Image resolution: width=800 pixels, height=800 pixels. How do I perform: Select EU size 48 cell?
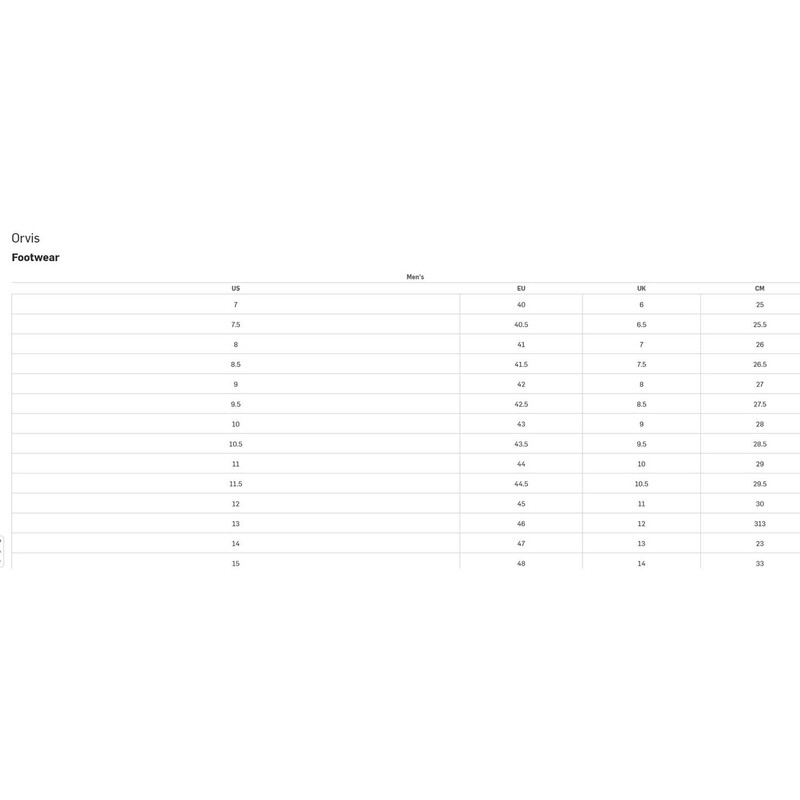coord(521,563)
